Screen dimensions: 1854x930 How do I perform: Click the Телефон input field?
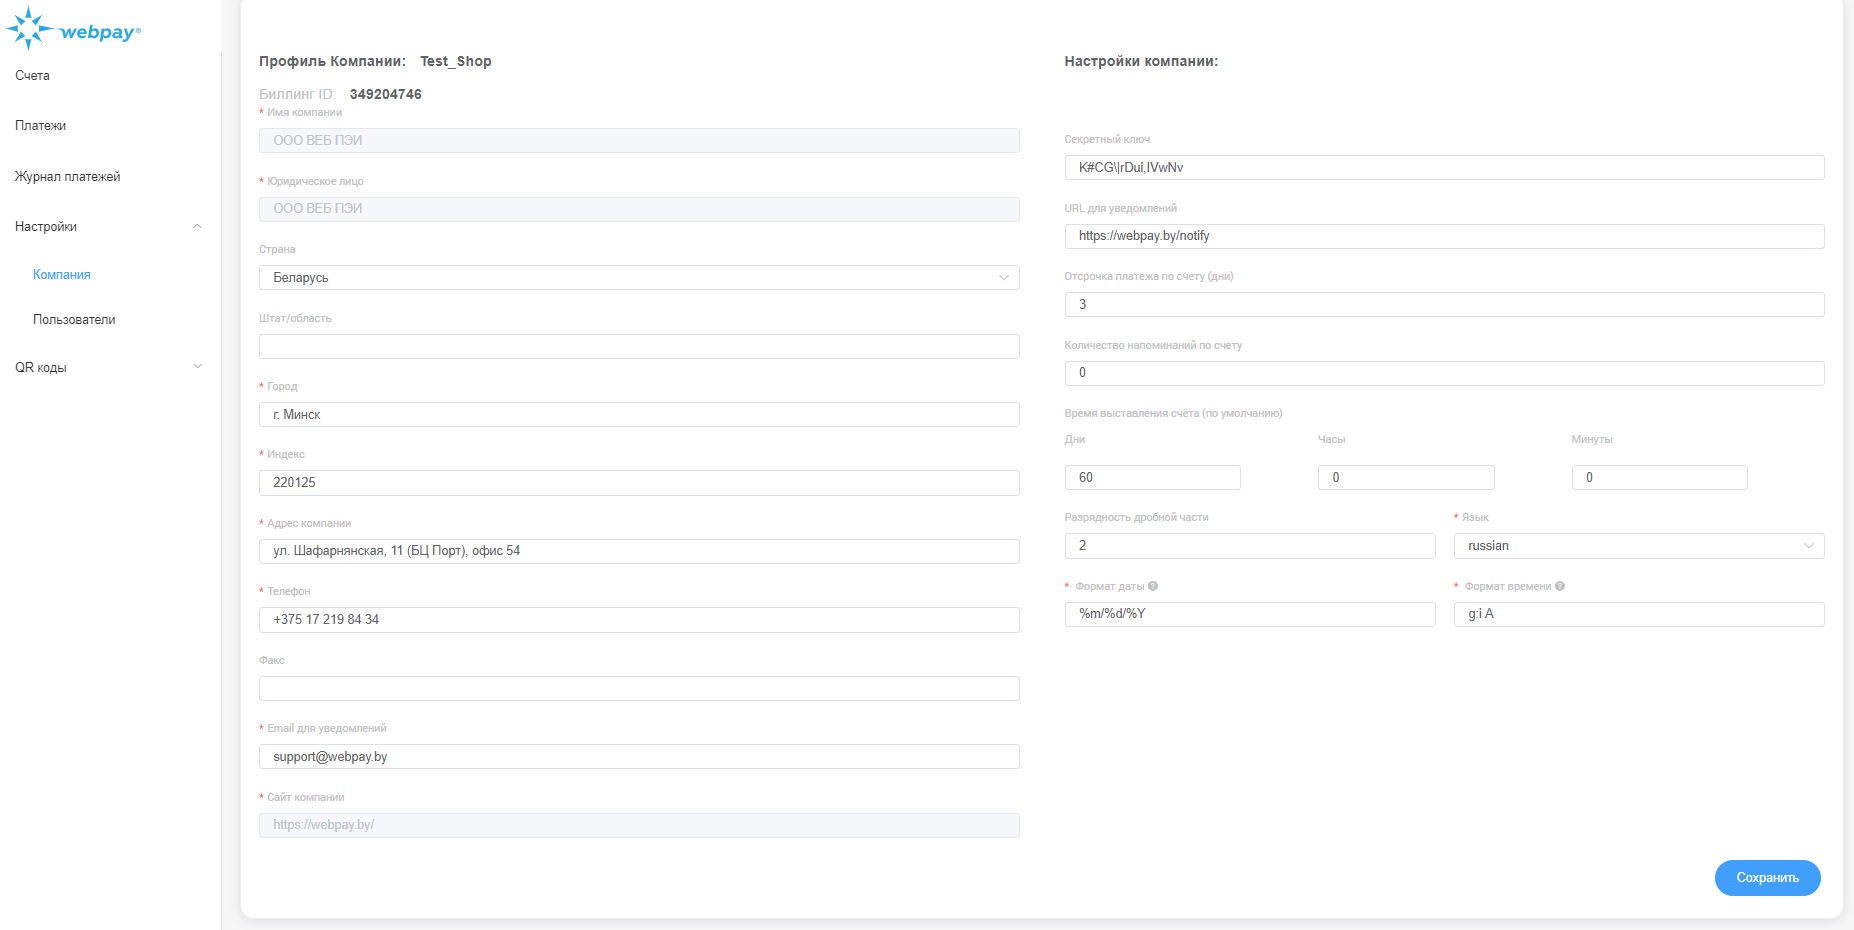(x=638, y=620)
